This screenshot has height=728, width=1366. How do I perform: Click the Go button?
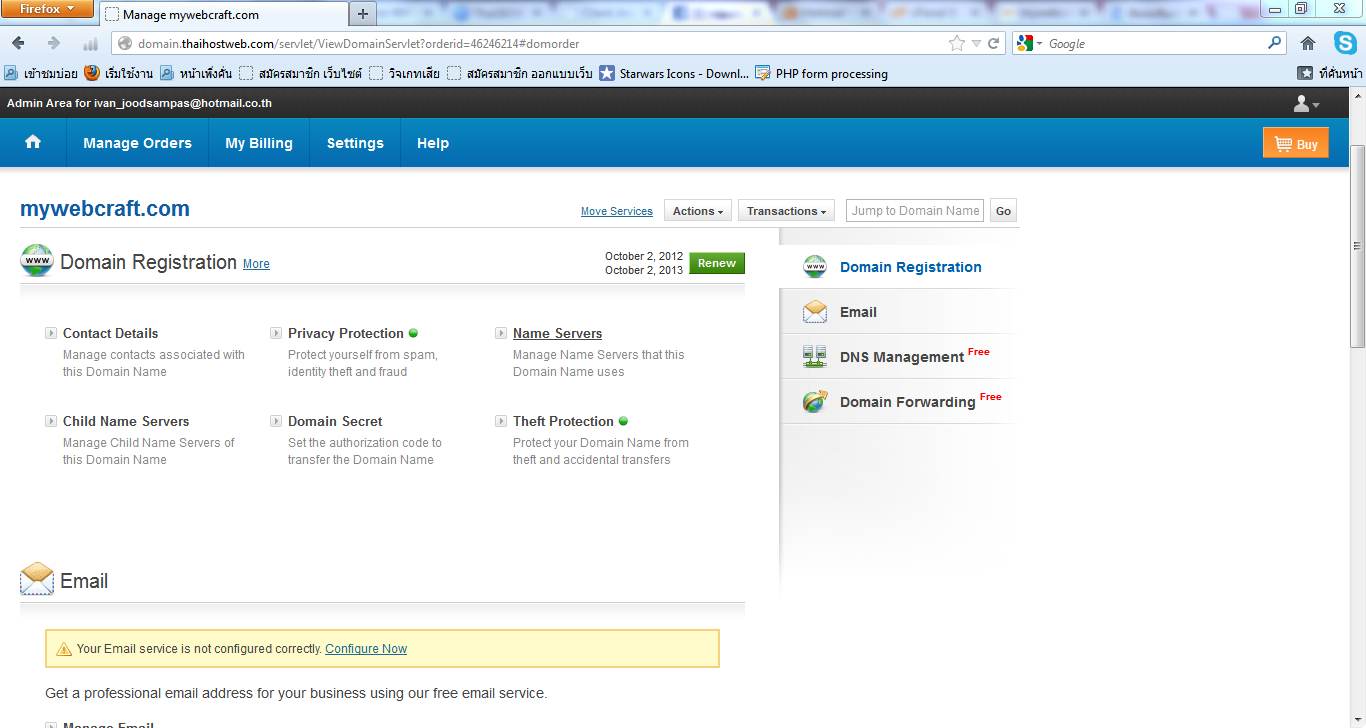point(1003,211)
